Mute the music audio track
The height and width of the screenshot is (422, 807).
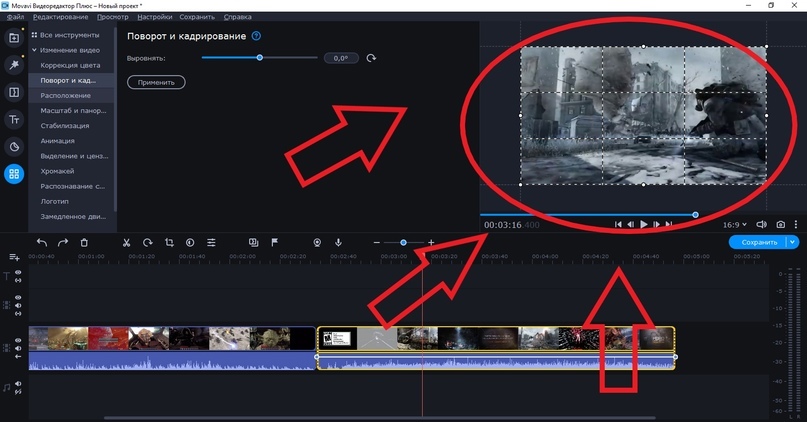click(x=18, y=384)
